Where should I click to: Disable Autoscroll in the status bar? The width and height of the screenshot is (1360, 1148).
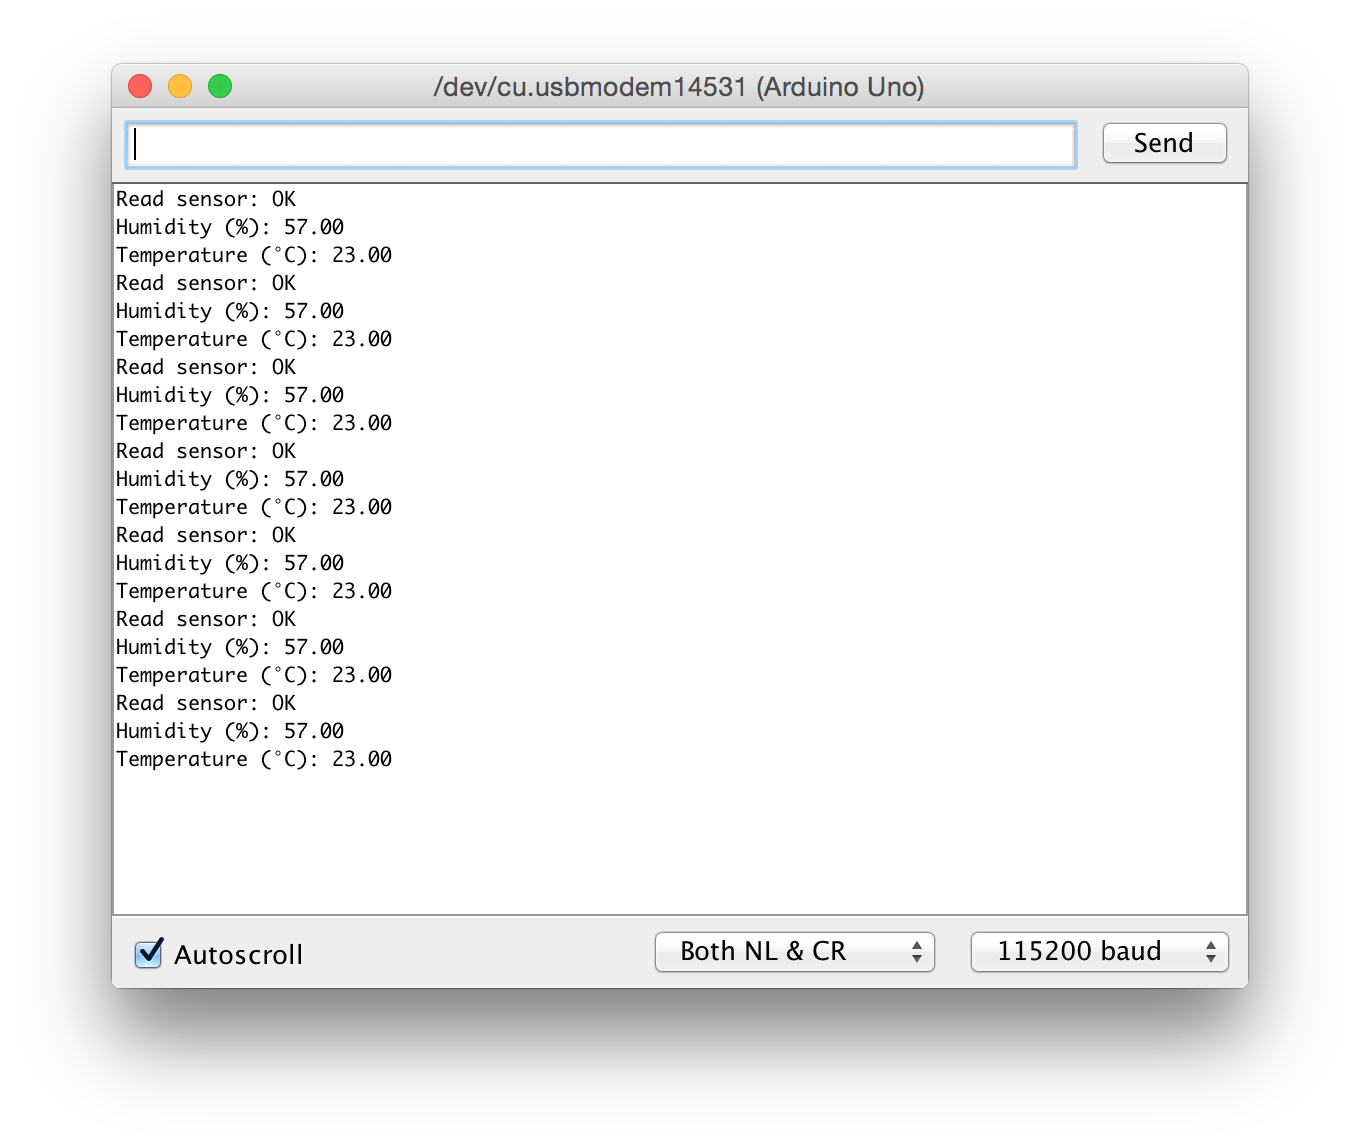(148, 954)
